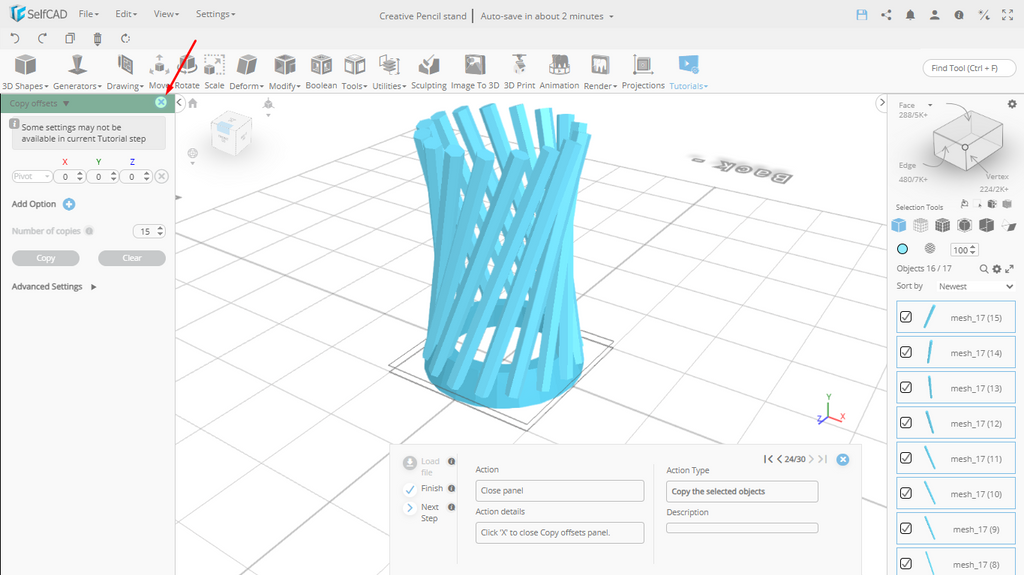Click the home view icon

(193, 103)
